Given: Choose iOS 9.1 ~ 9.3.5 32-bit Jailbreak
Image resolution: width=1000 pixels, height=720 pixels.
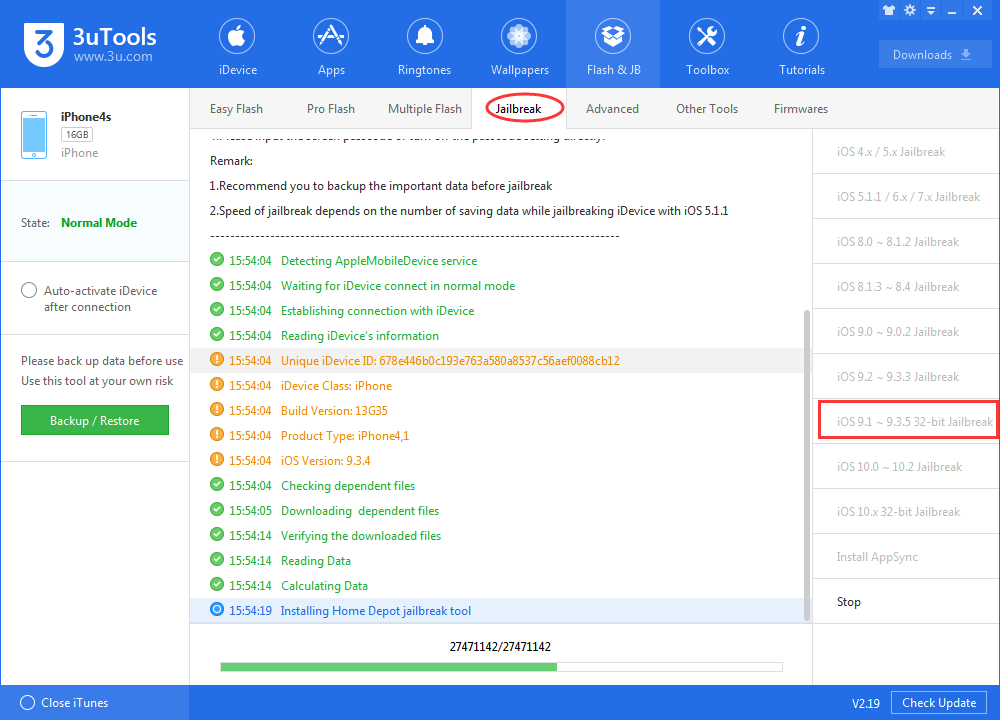Looking at the screenshot, I should coord(908,420).
